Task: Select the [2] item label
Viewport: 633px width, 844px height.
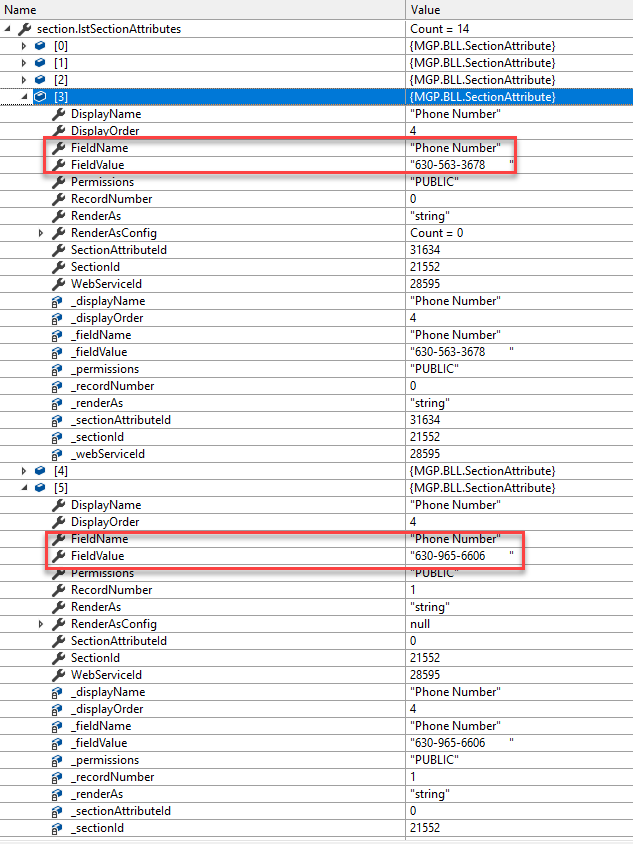Action: [x=61, y=80]
